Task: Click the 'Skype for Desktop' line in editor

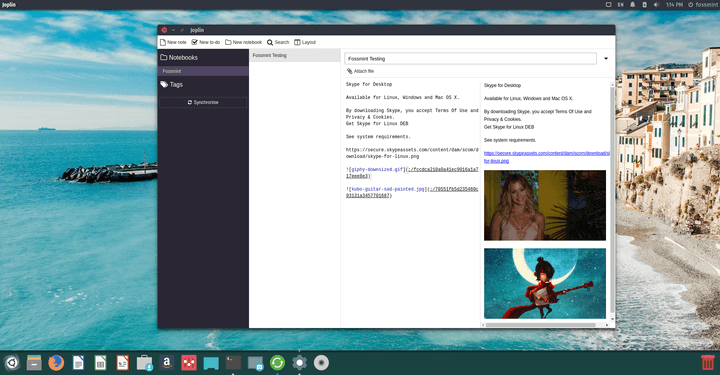Action: tap(369, 84)
